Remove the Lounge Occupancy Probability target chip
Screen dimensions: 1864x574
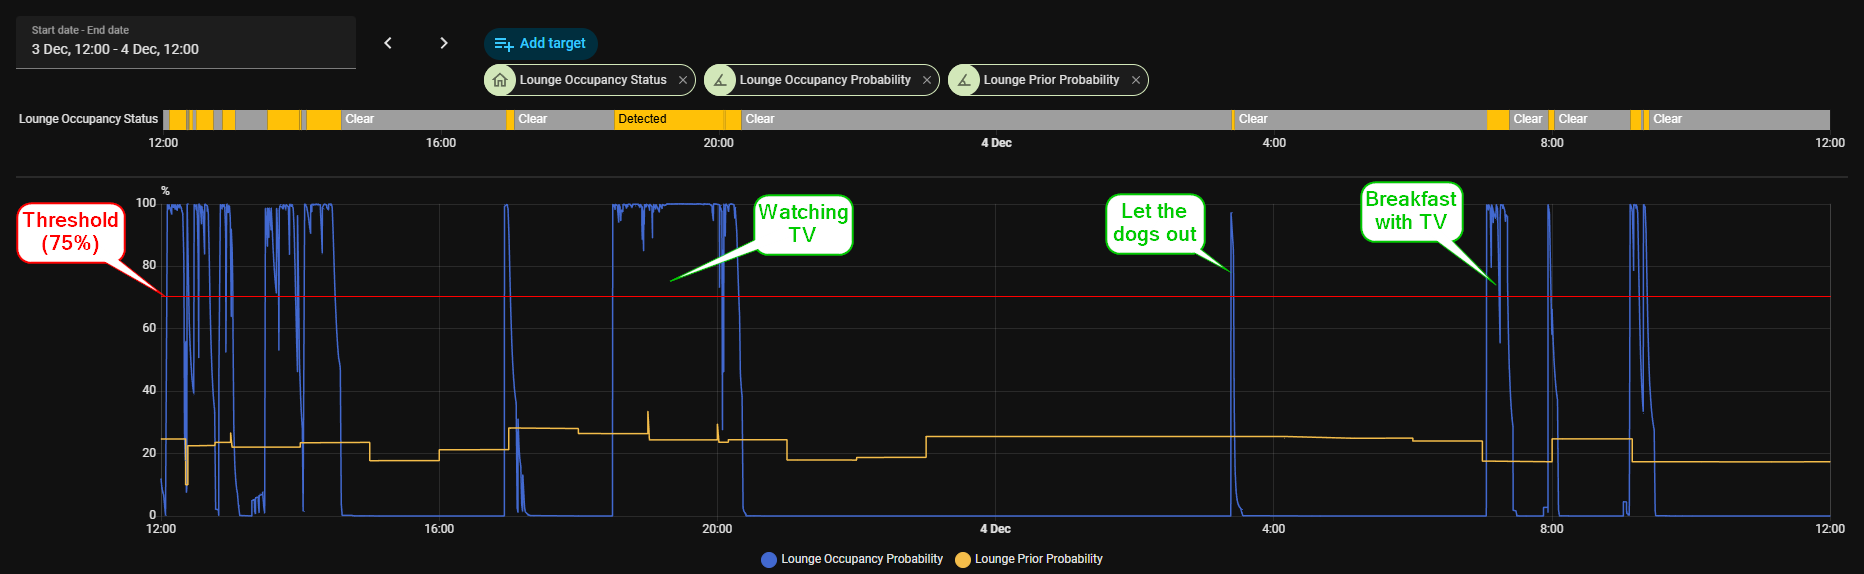(927, 80)
